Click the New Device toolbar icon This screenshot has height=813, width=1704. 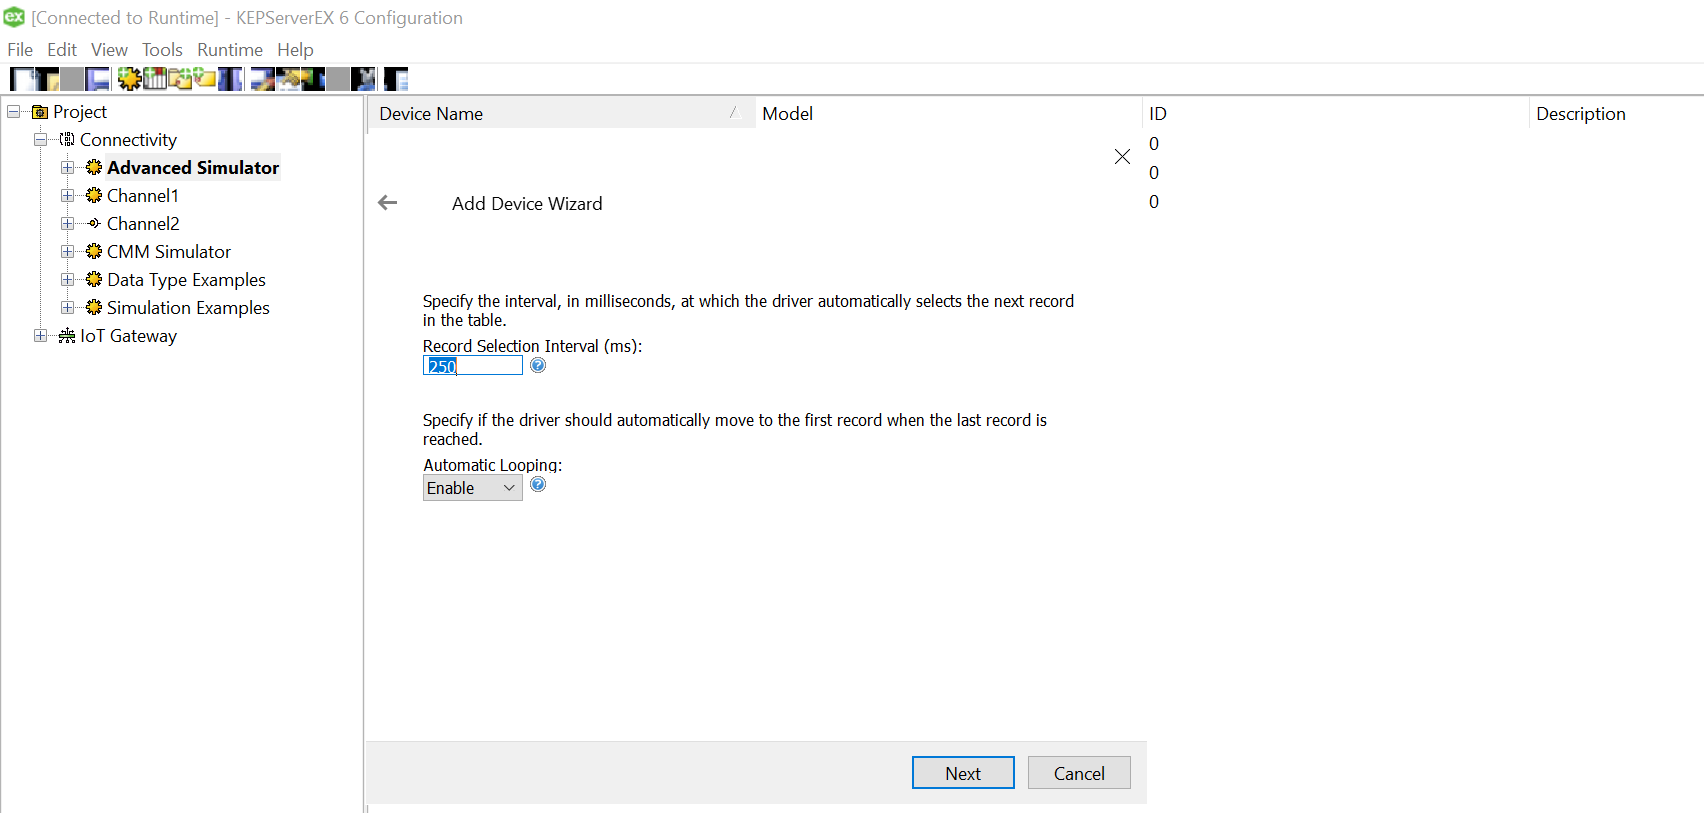[155, 79]
